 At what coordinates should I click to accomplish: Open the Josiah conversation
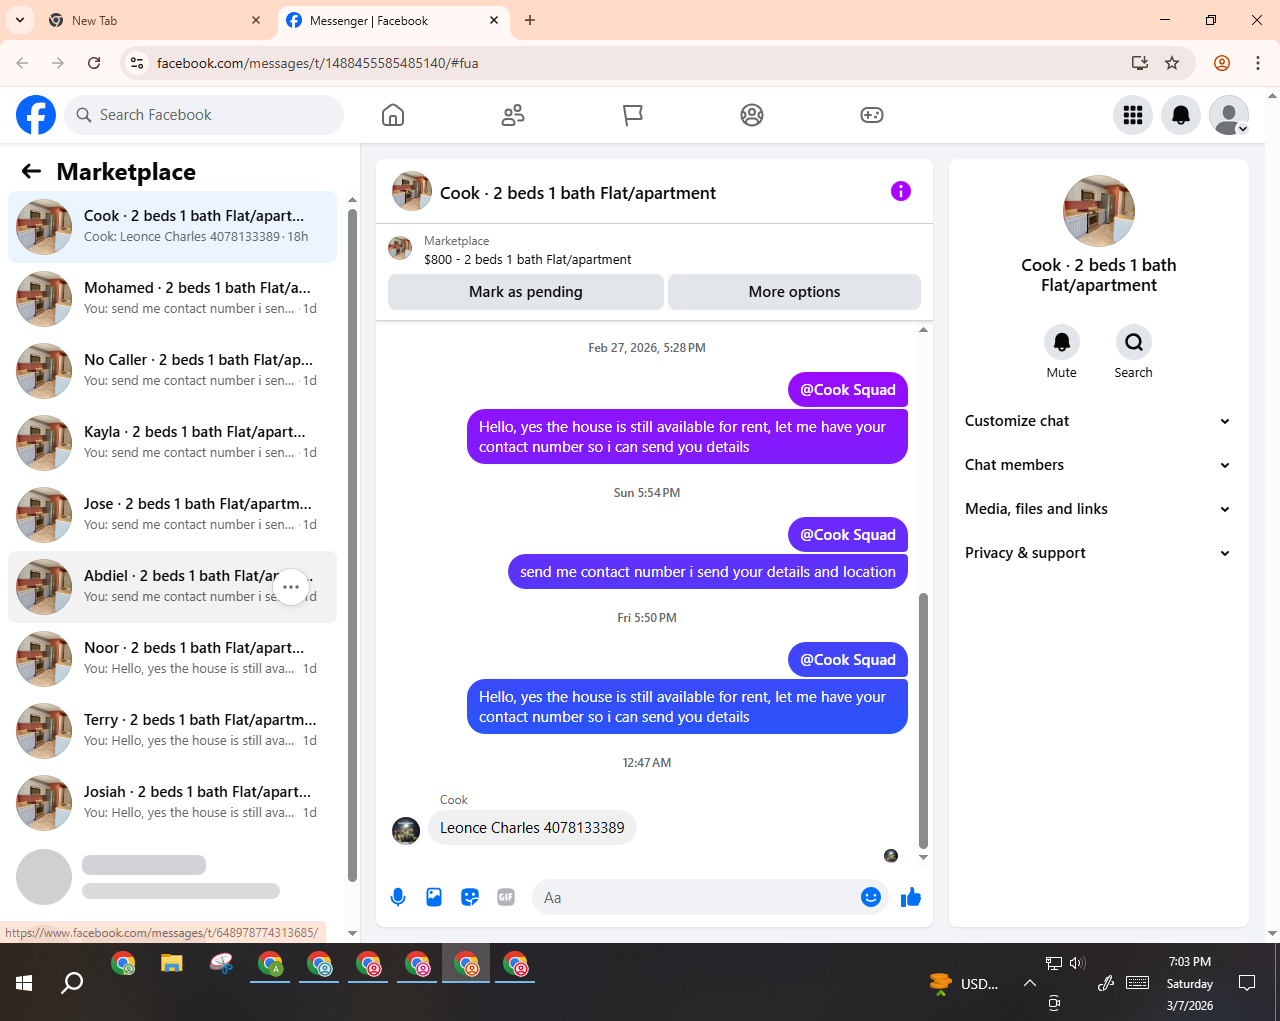point(172,803)
